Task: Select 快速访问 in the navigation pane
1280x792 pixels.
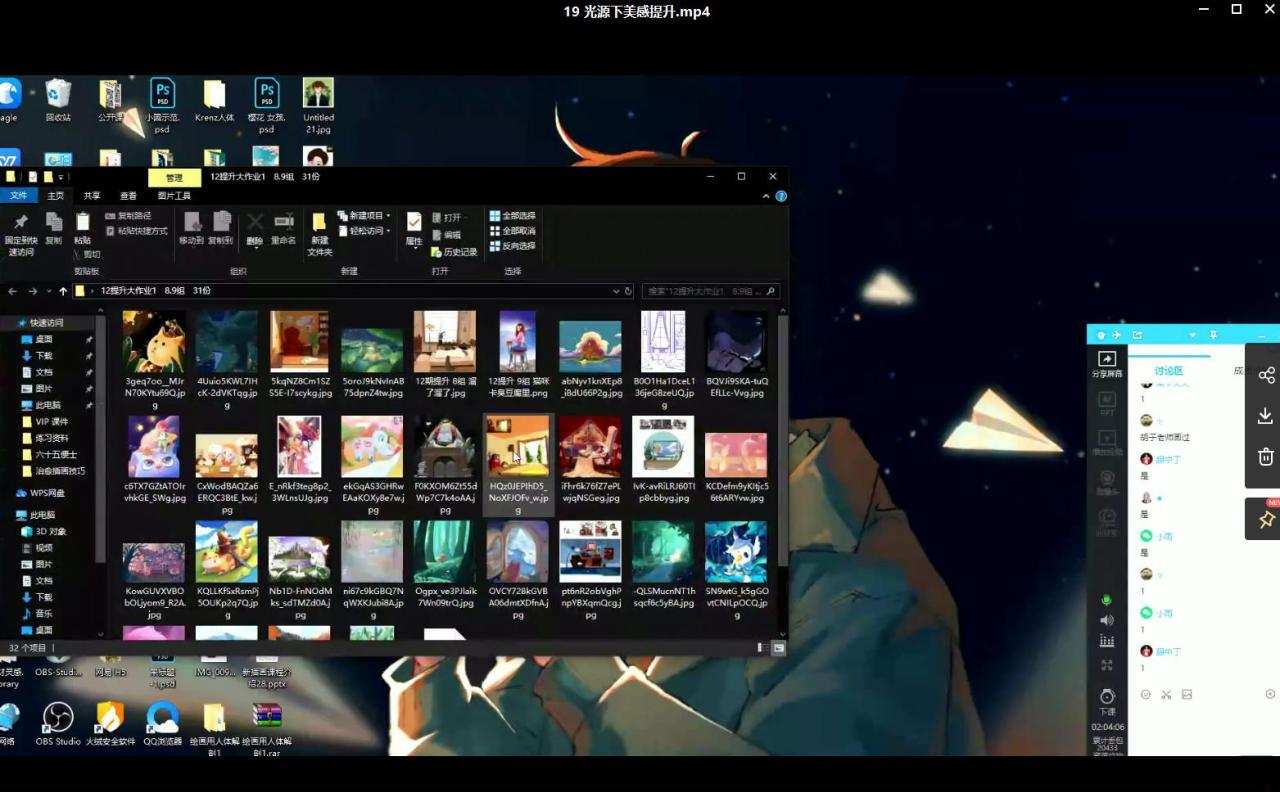Action: 40,323
